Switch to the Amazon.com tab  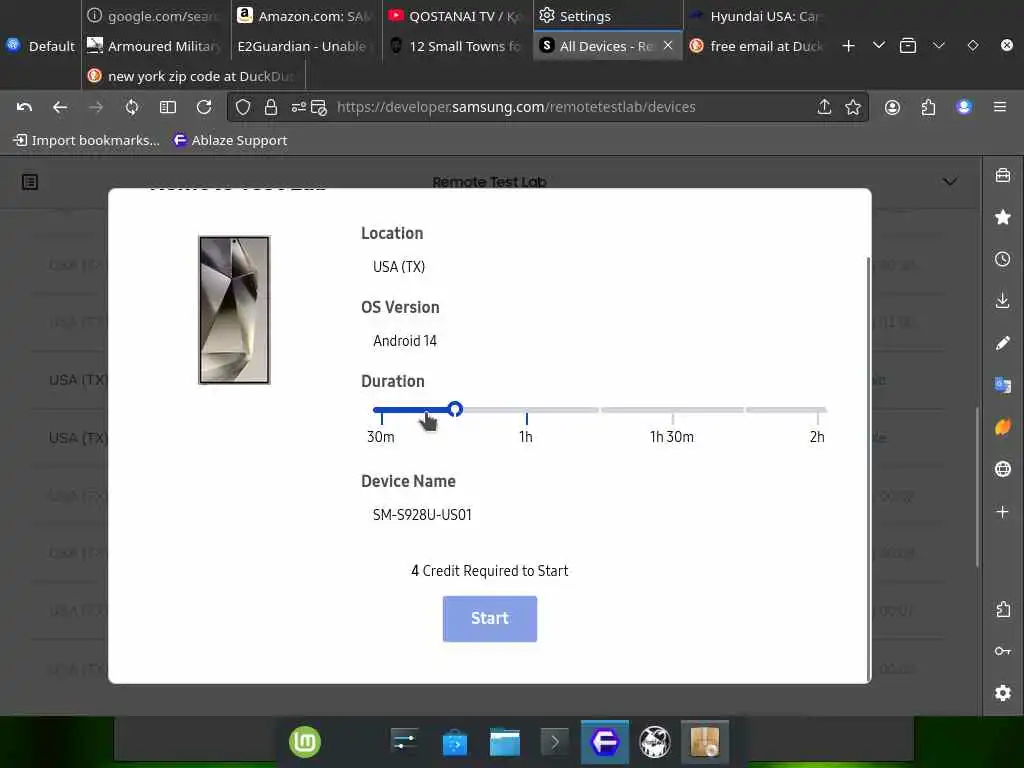click(305, 16)
